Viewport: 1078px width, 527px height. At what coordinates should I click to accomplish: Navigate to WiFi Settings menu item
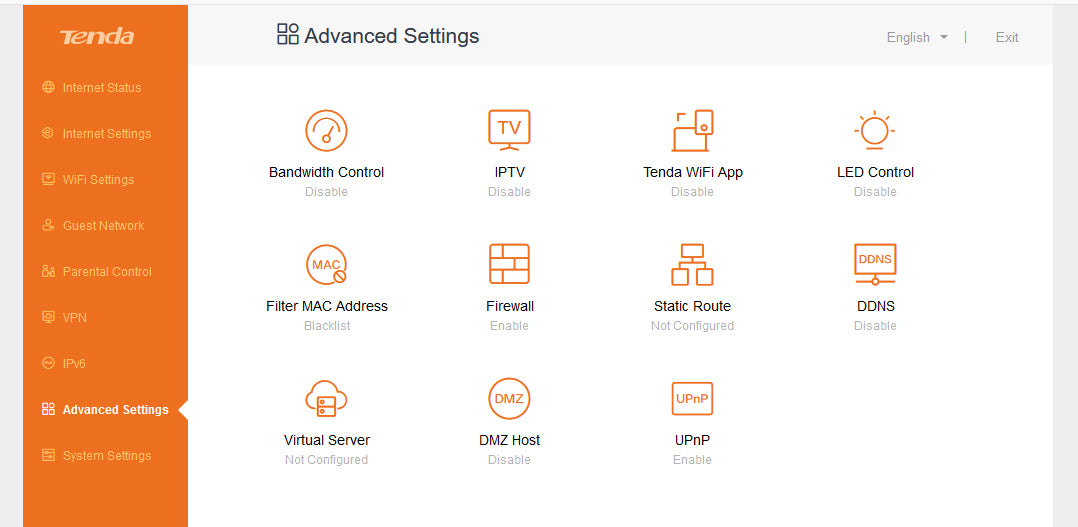(98, 180)
